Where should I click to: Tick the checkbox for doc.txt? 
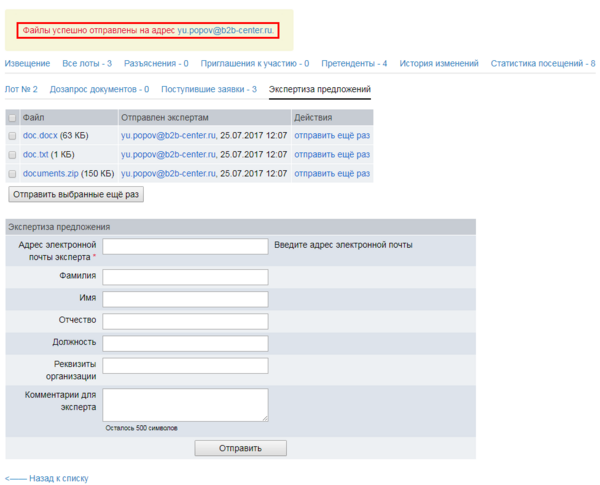click(x=12, y=155)
